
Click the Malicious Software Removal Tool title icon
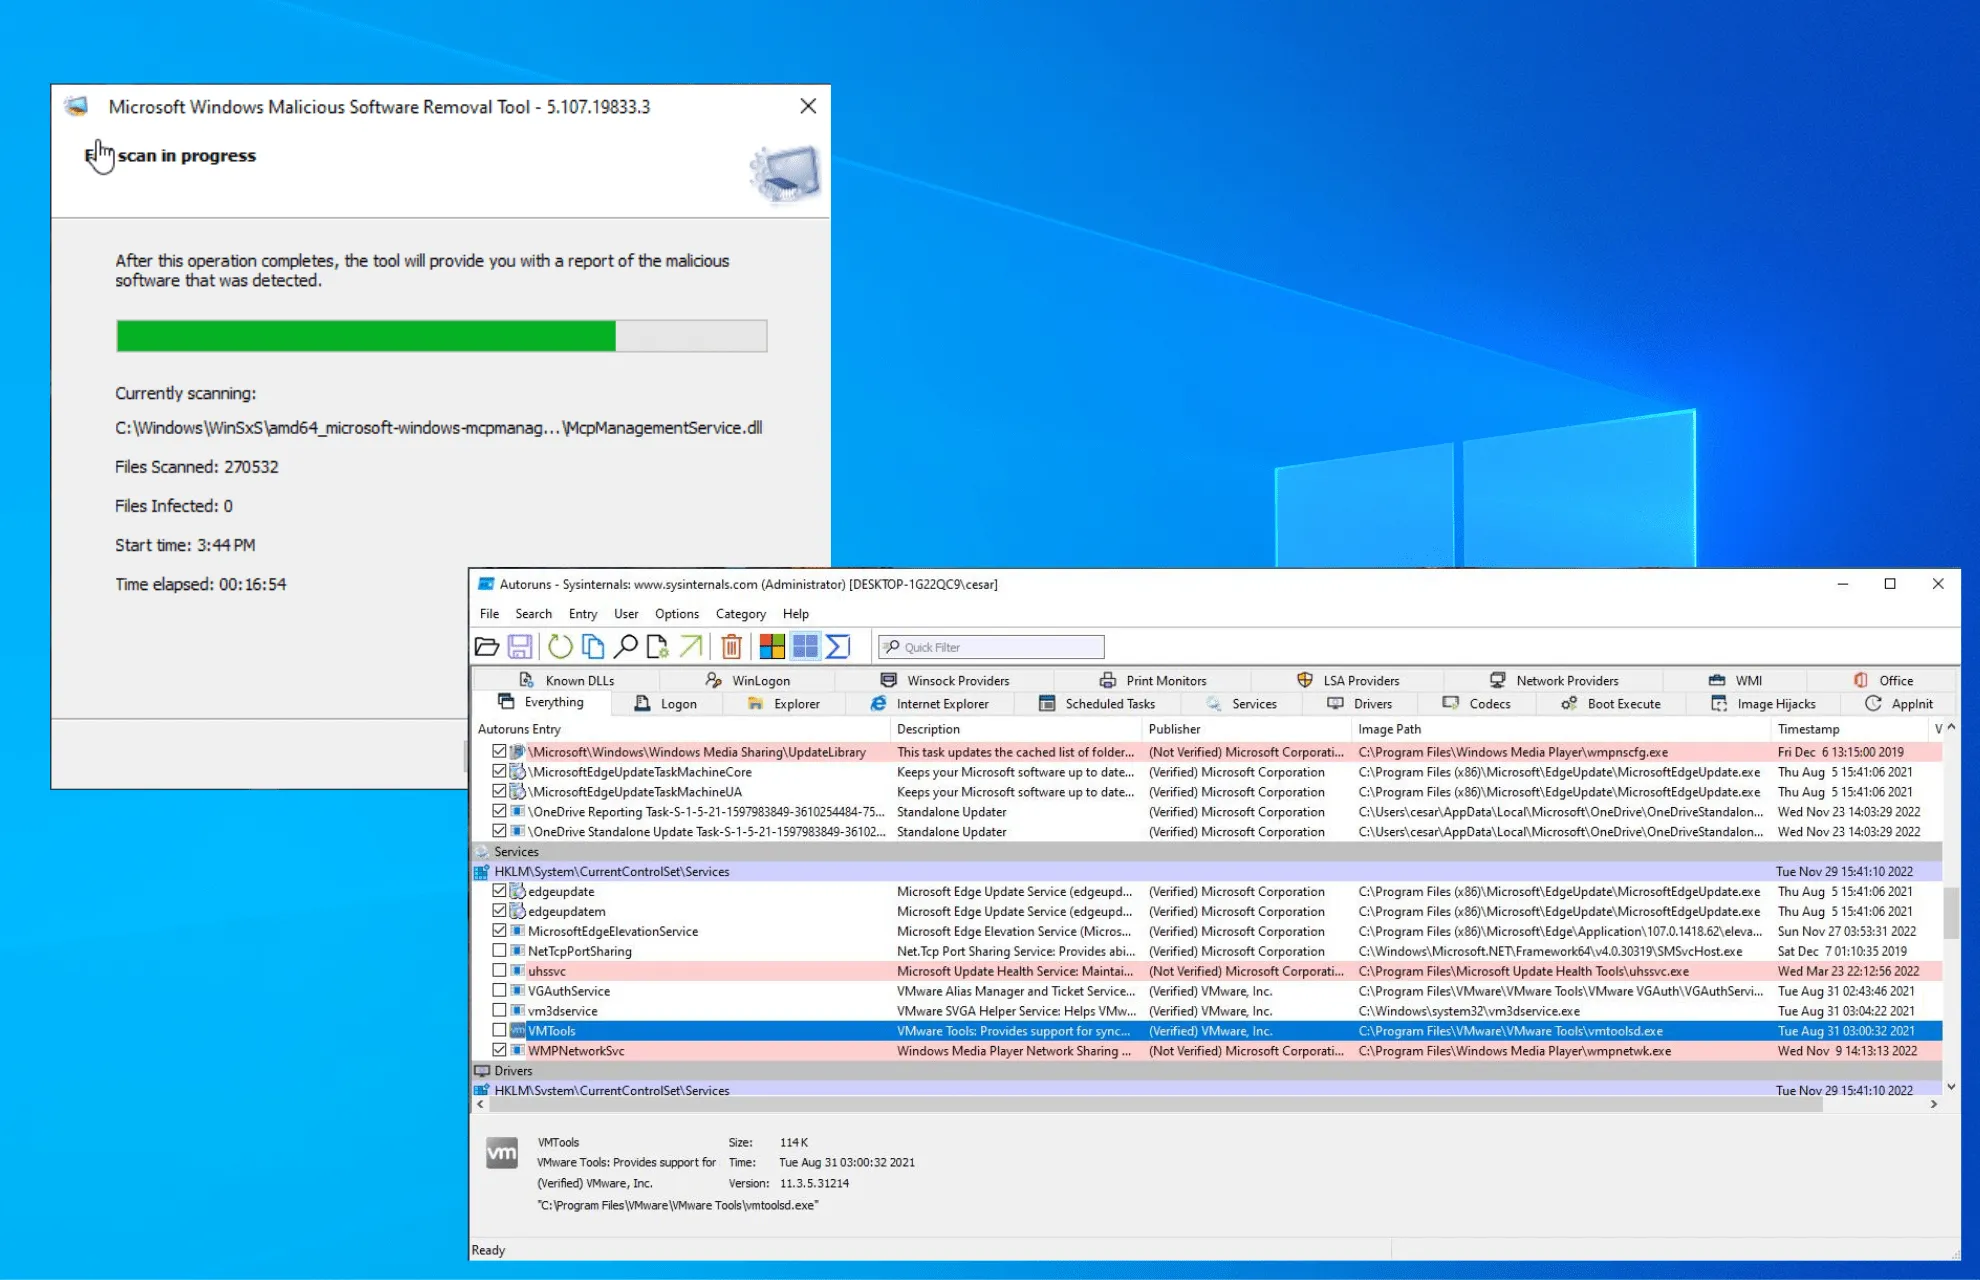click(x=77, y=106)
